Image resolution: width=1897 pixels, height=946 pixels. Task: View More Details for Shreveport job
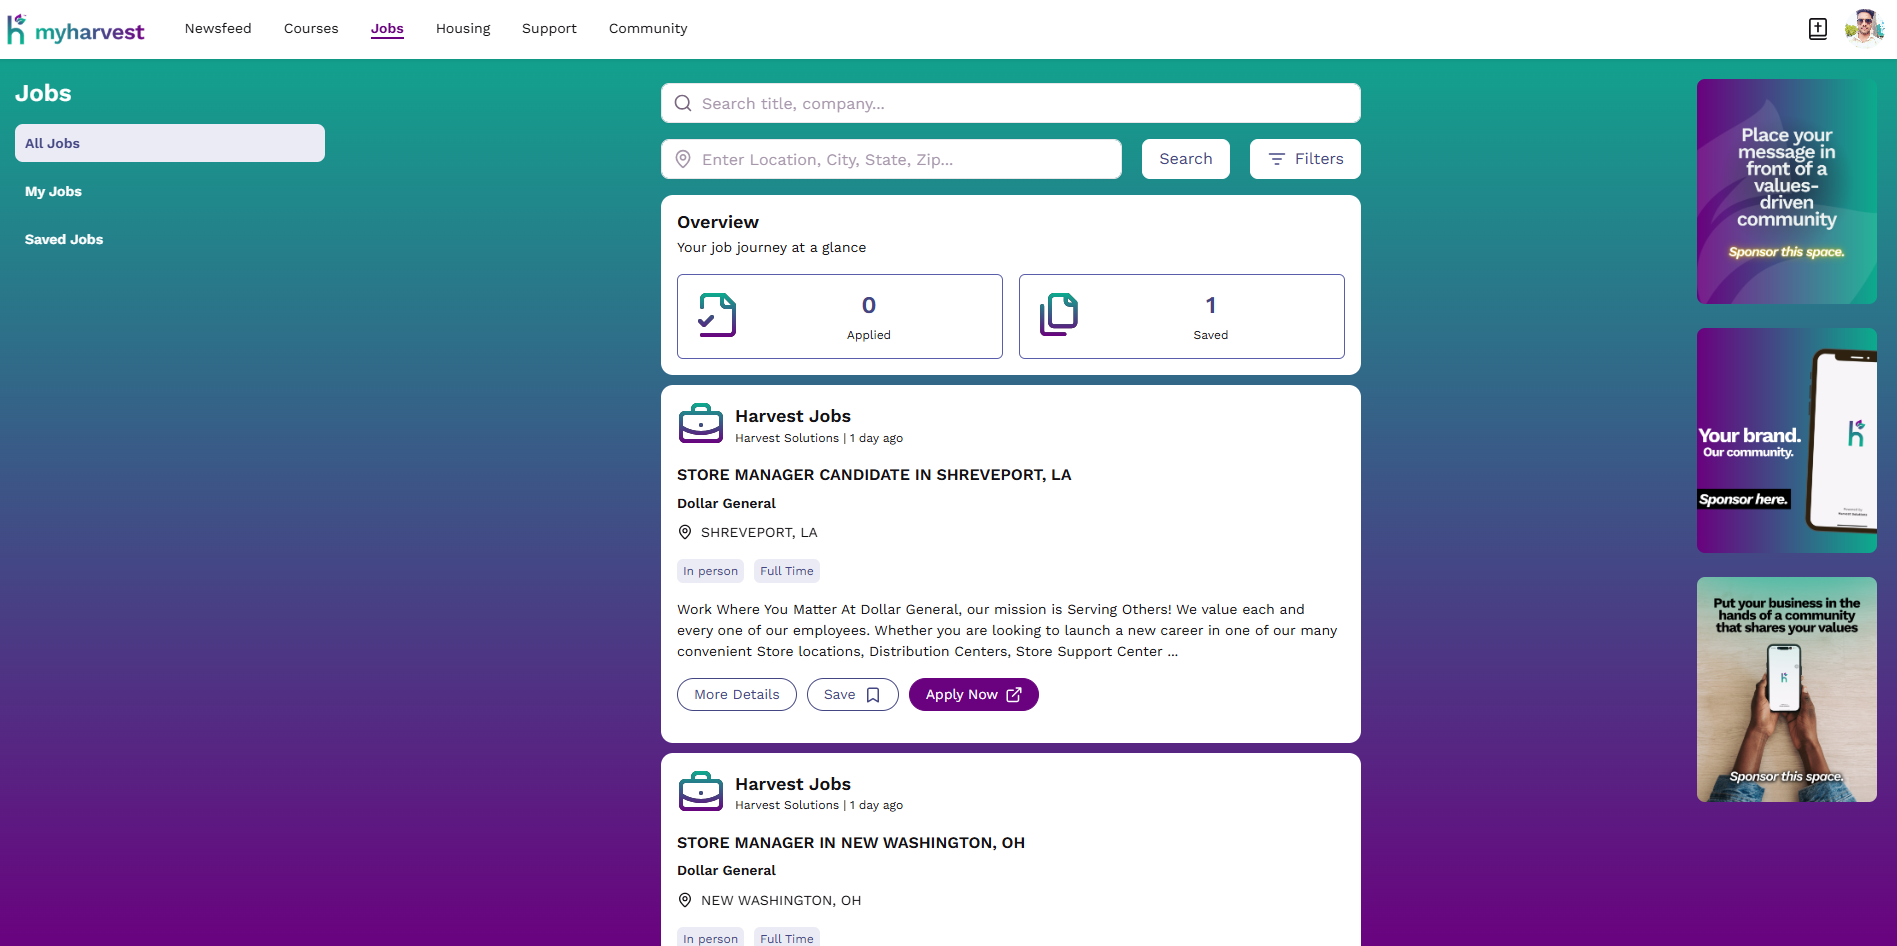click(x=737, y=695)
